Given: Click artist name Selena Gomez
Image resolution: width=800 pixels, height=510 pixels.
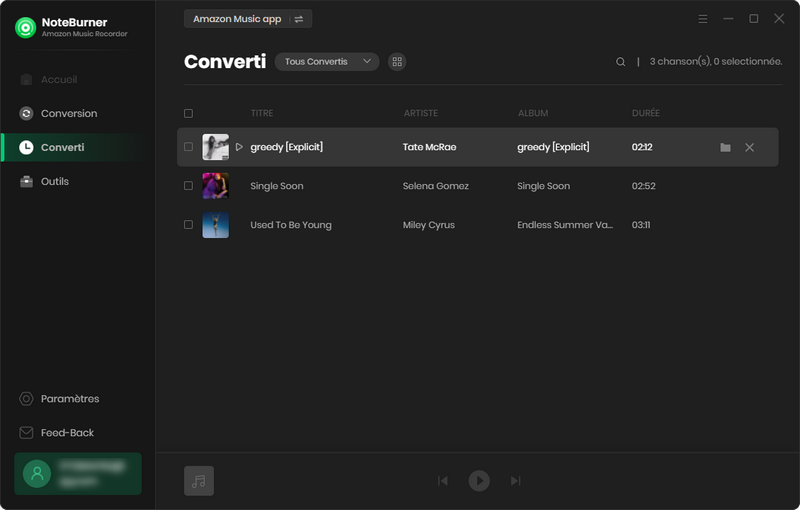Looking at the screenshot, I should pos(435,186).
